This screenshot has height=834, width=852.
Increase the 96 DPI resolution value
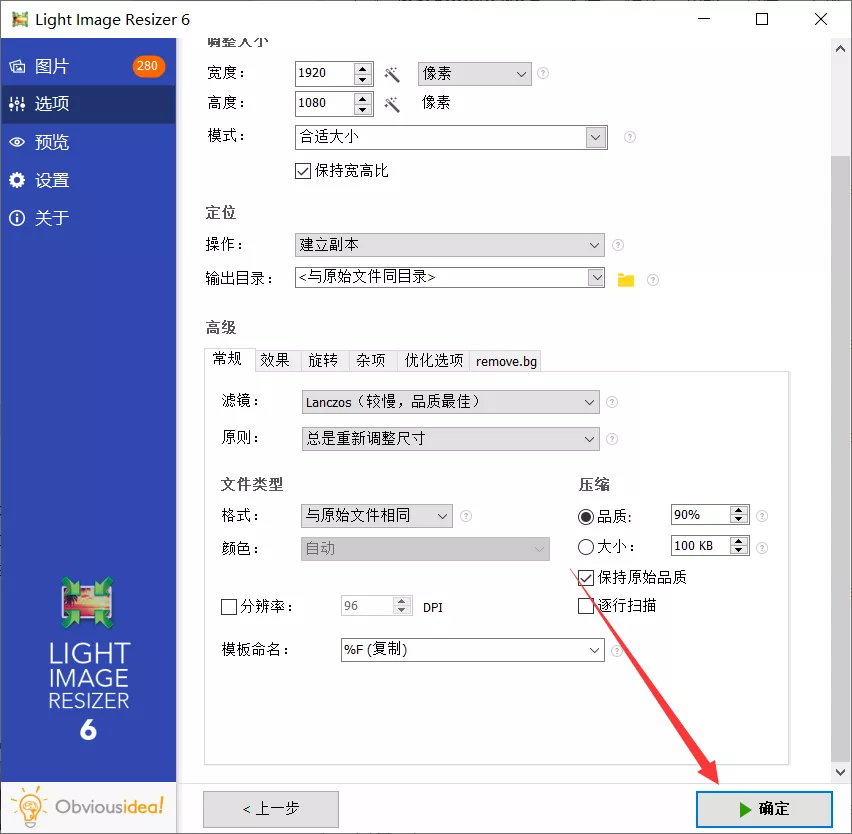[402, 601]
